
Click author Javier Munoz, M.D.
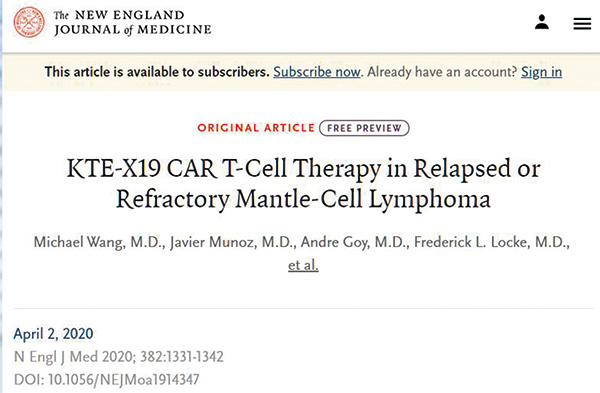(x=233, y=242)
